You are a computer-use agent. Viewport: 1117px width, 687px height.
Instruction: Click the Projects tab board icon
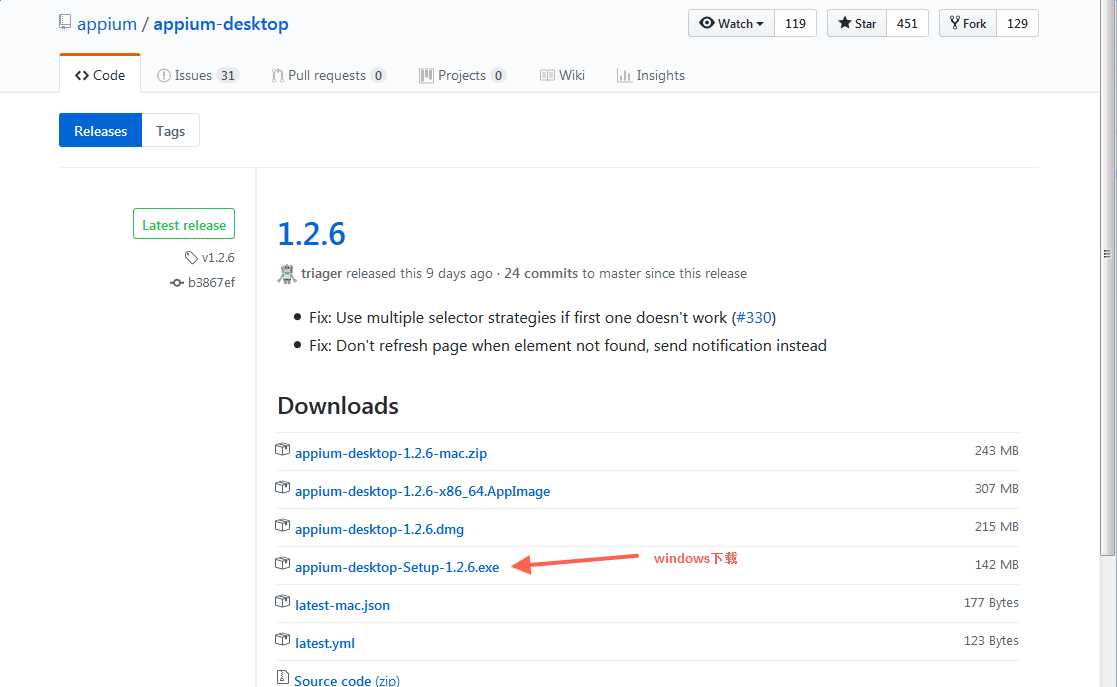coord(426,76)
